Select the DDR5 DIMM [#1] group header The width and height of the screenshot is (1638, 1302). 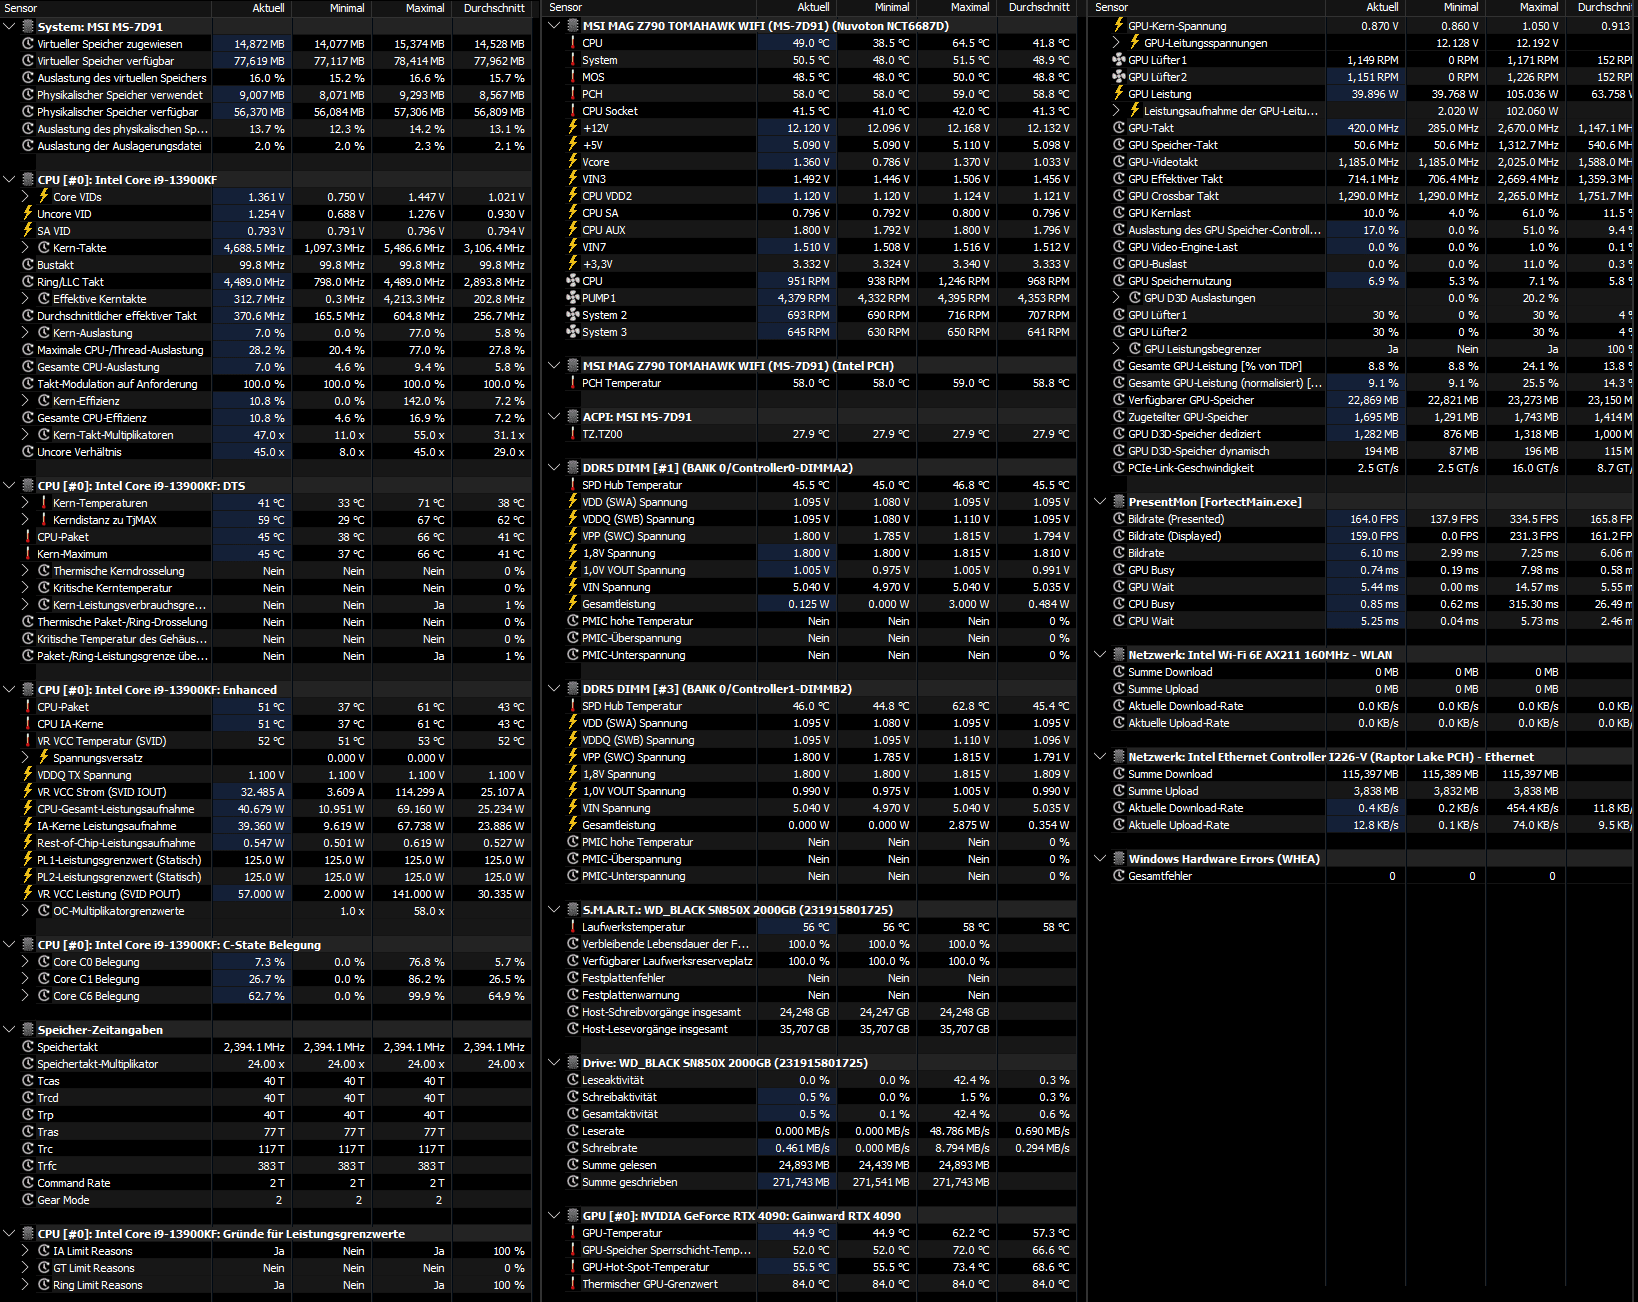coord(717,468)
